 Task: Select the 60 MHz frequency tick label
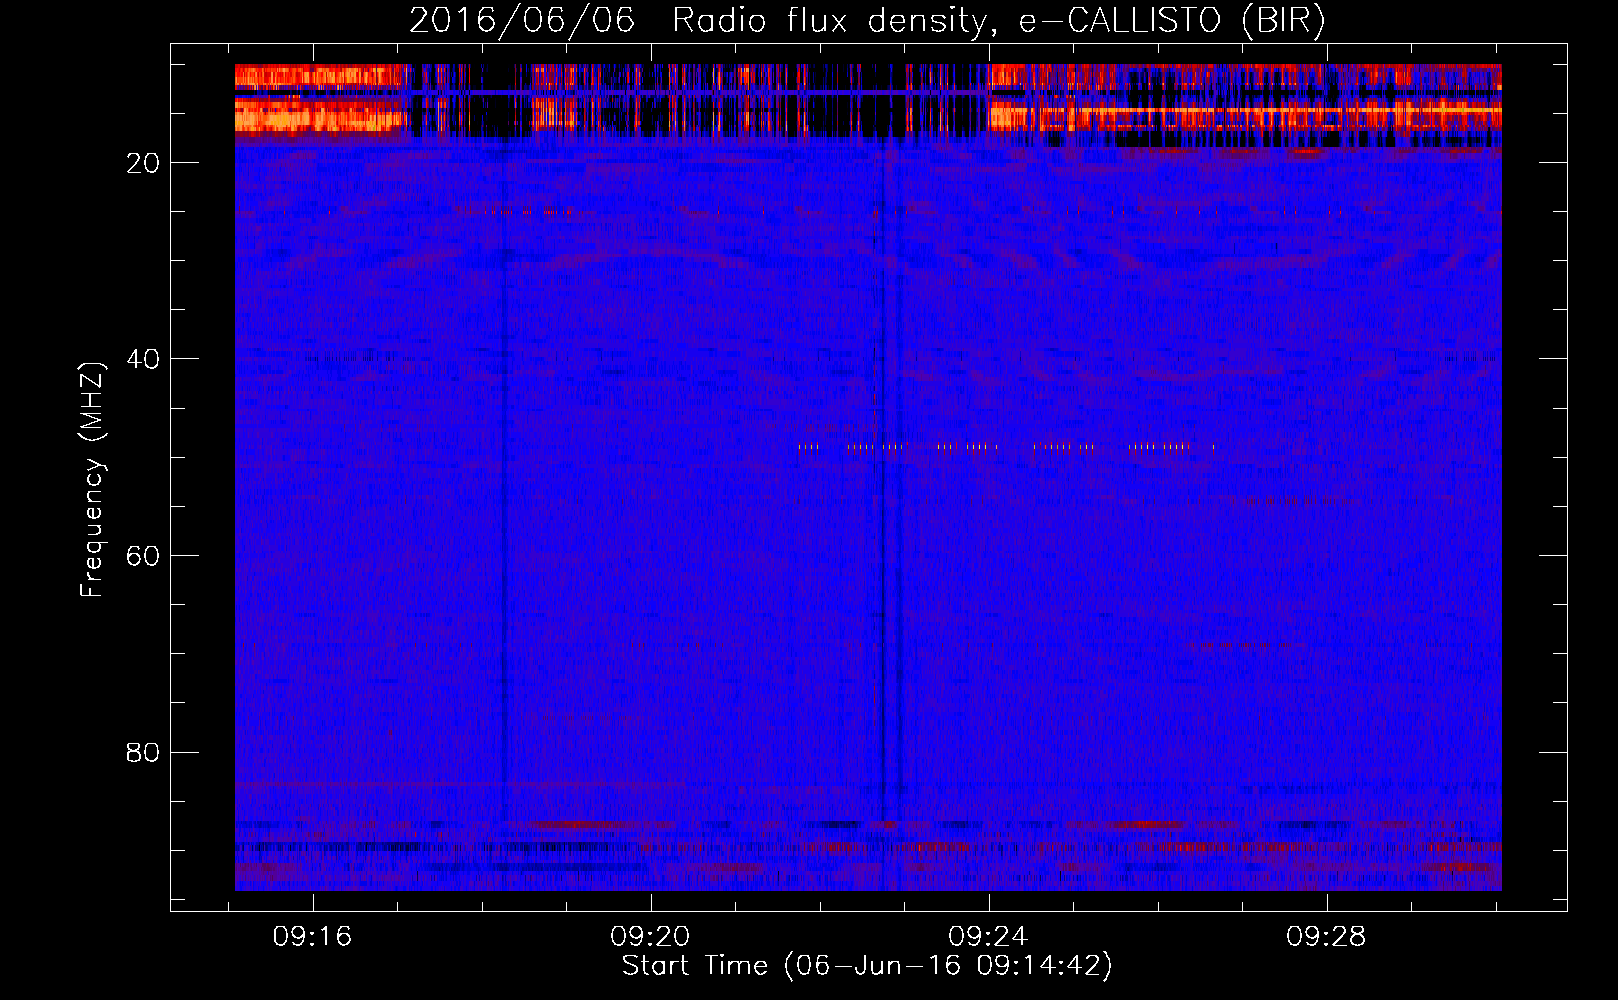[143, 556]
